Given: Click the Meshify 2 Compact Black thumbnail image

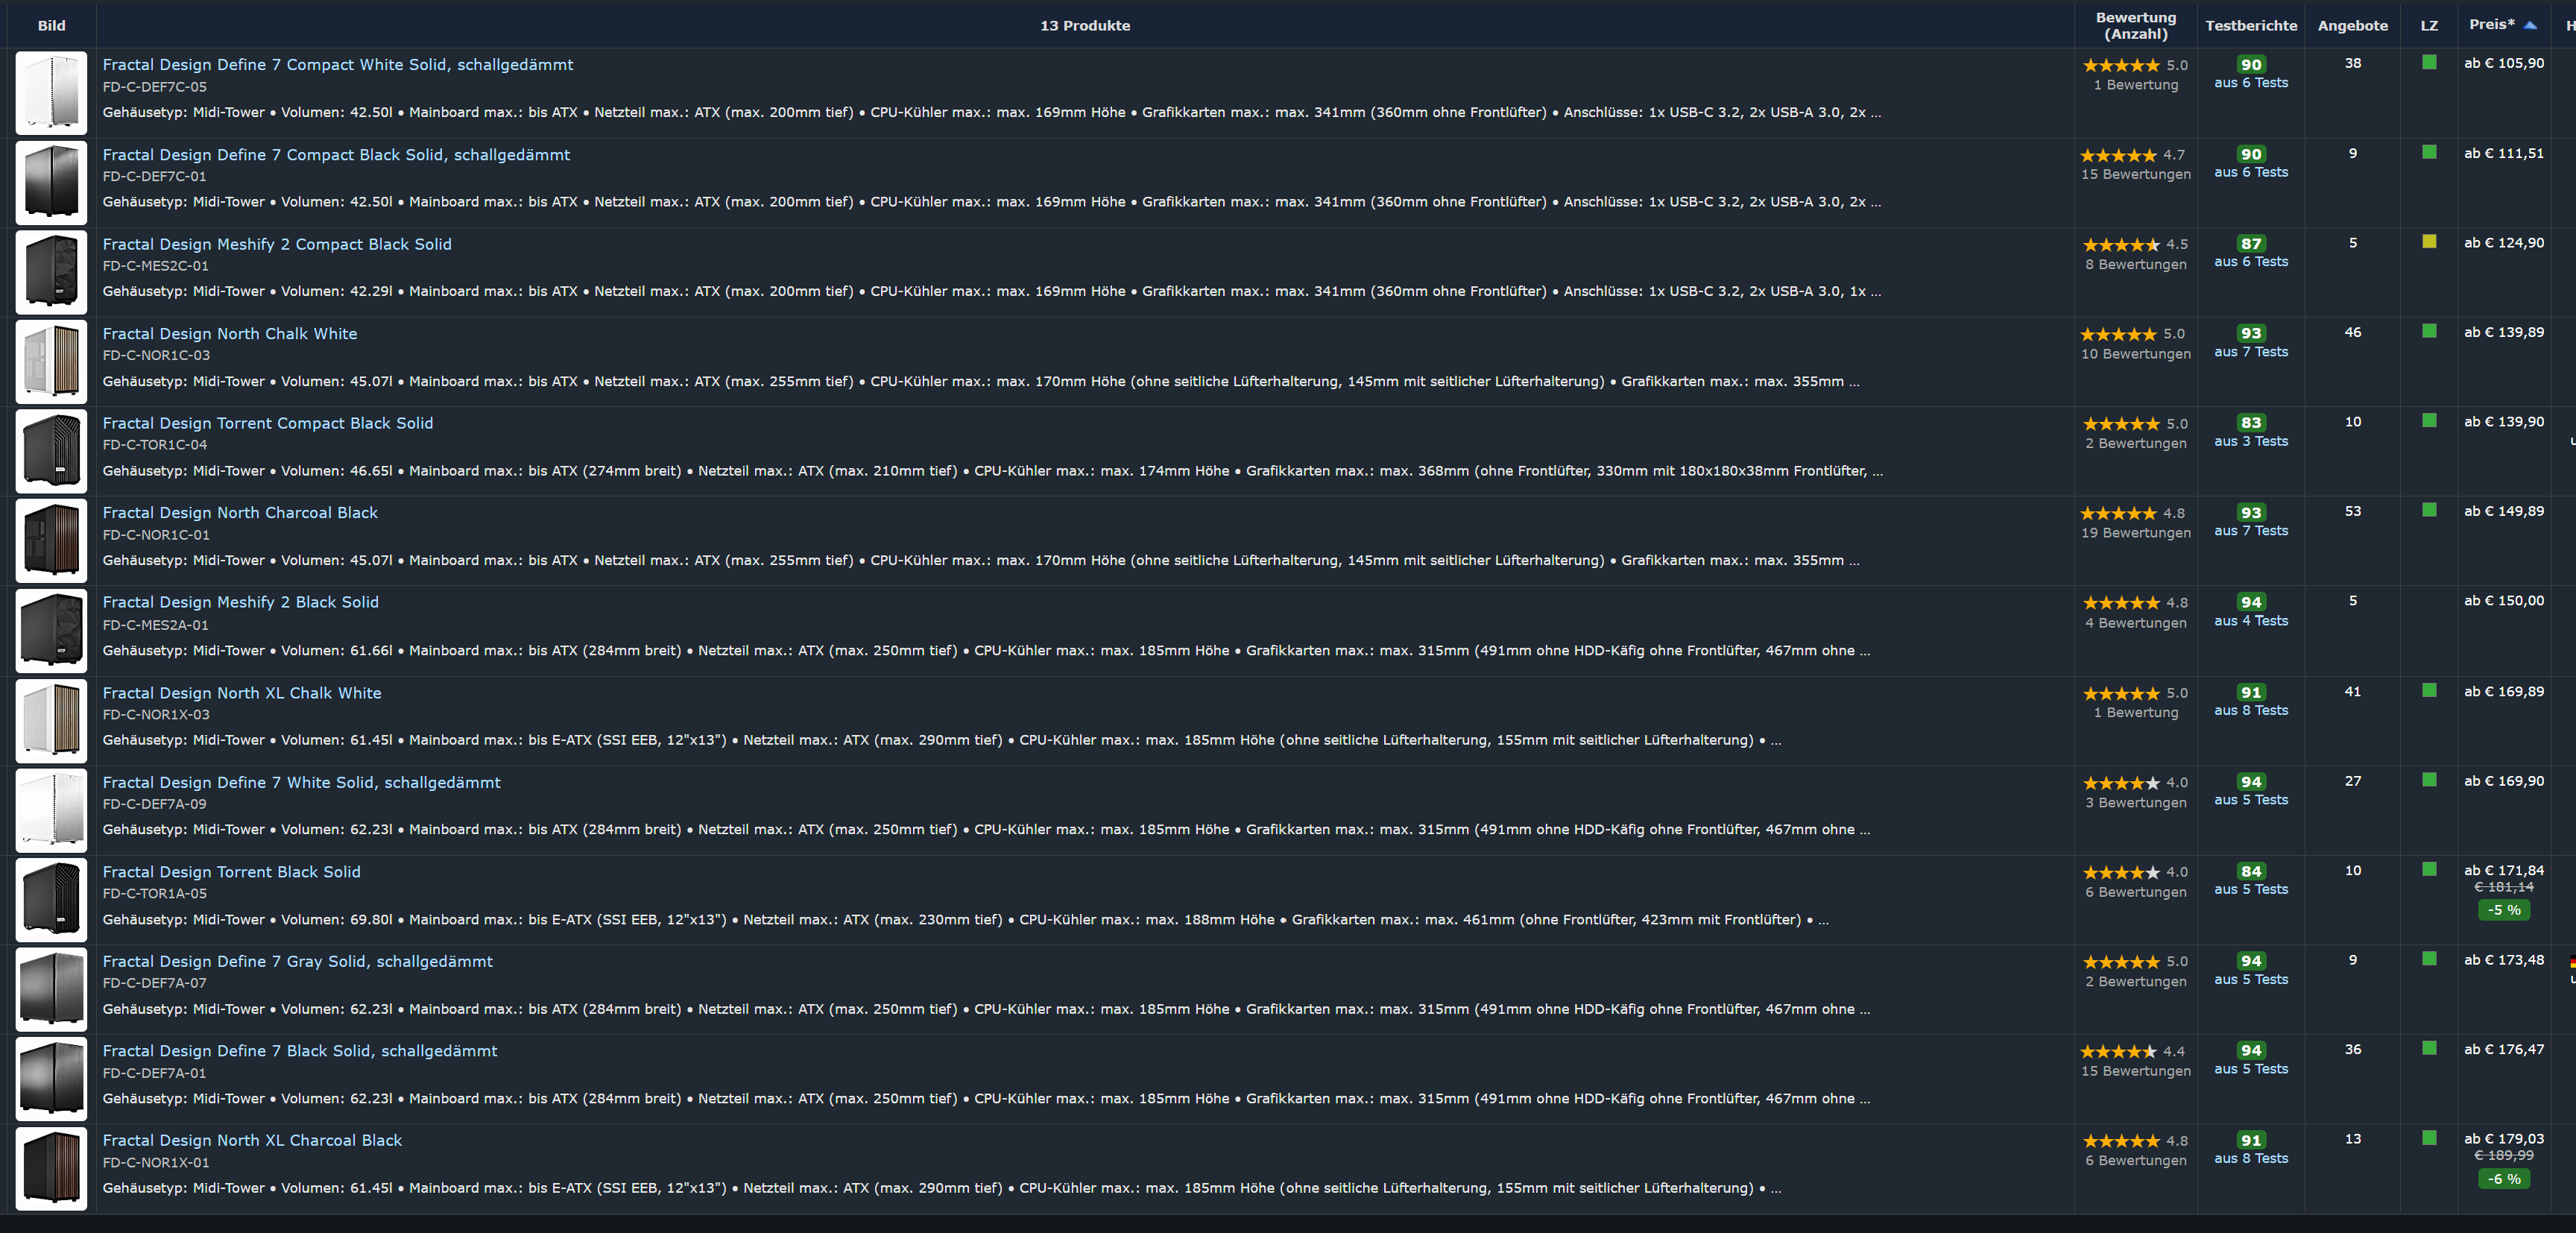Looking at the screenshot, I should 51,272.
